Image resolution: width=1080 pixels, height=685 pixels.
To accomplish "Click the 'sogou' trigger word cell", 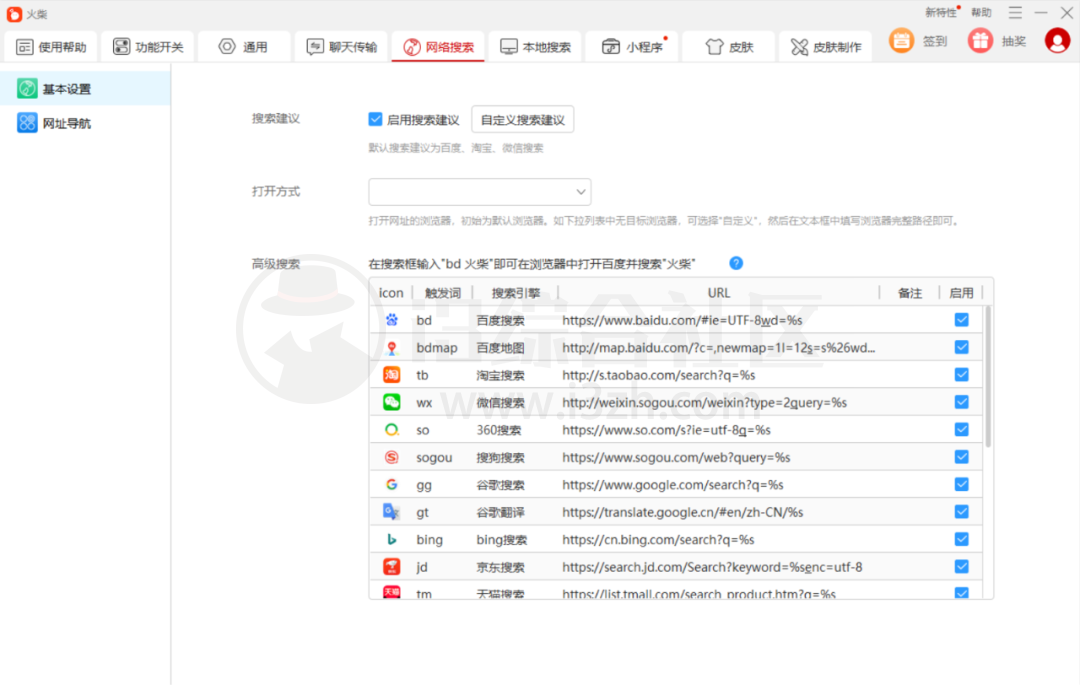I will coord(434,457).
